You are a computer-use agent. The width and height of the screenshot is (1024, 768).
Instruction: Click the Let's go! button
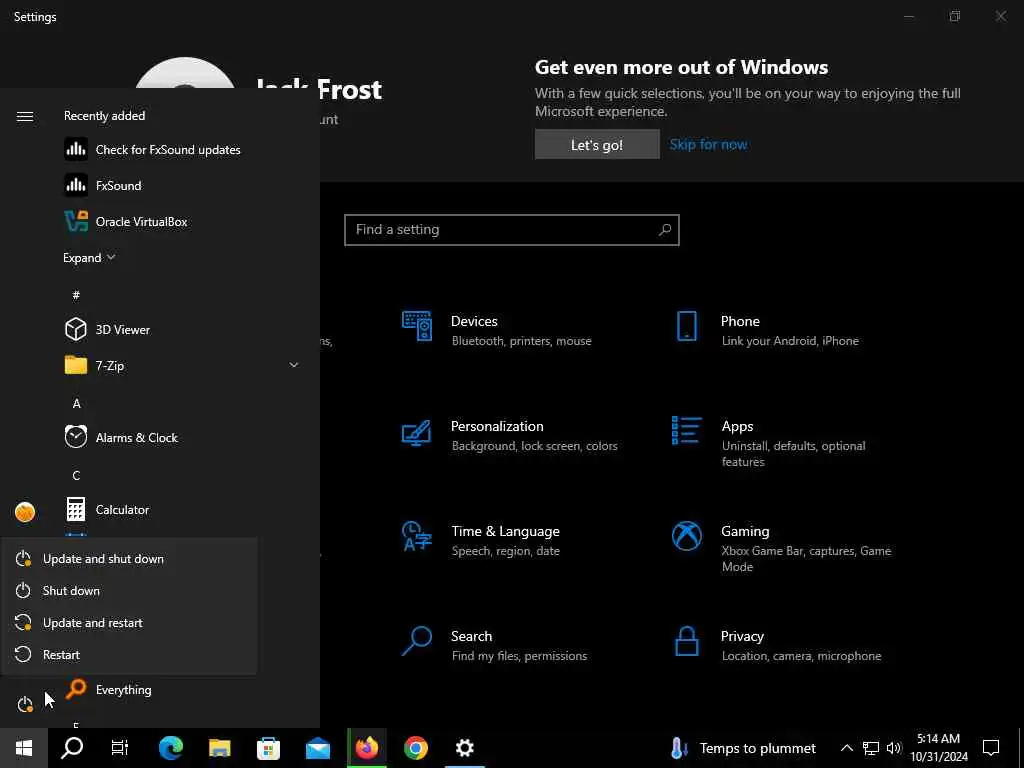tap(597, 144)
